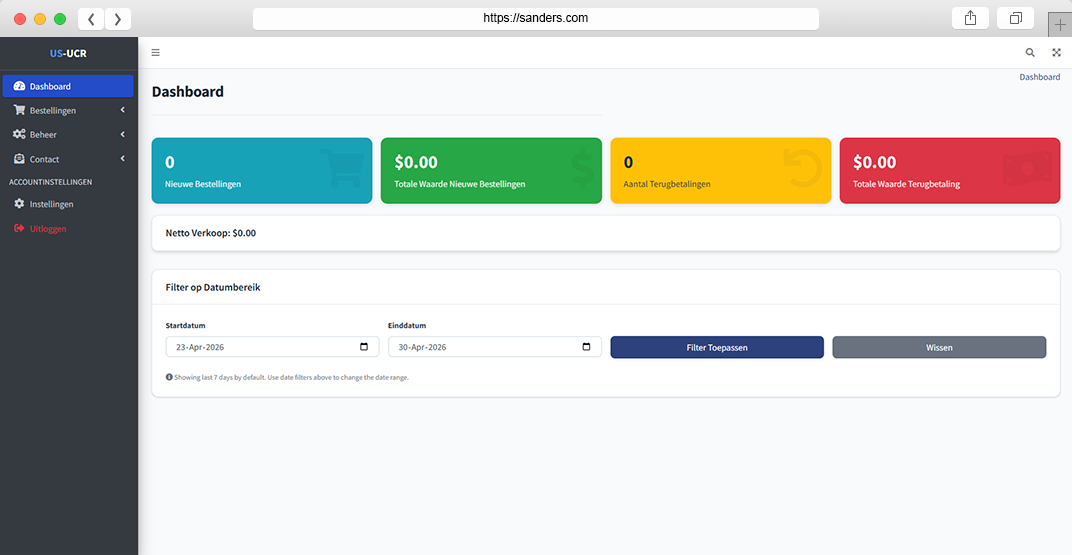Click the browser back arrow
The width and height of the screenshot is (1072, 555).
91,18
